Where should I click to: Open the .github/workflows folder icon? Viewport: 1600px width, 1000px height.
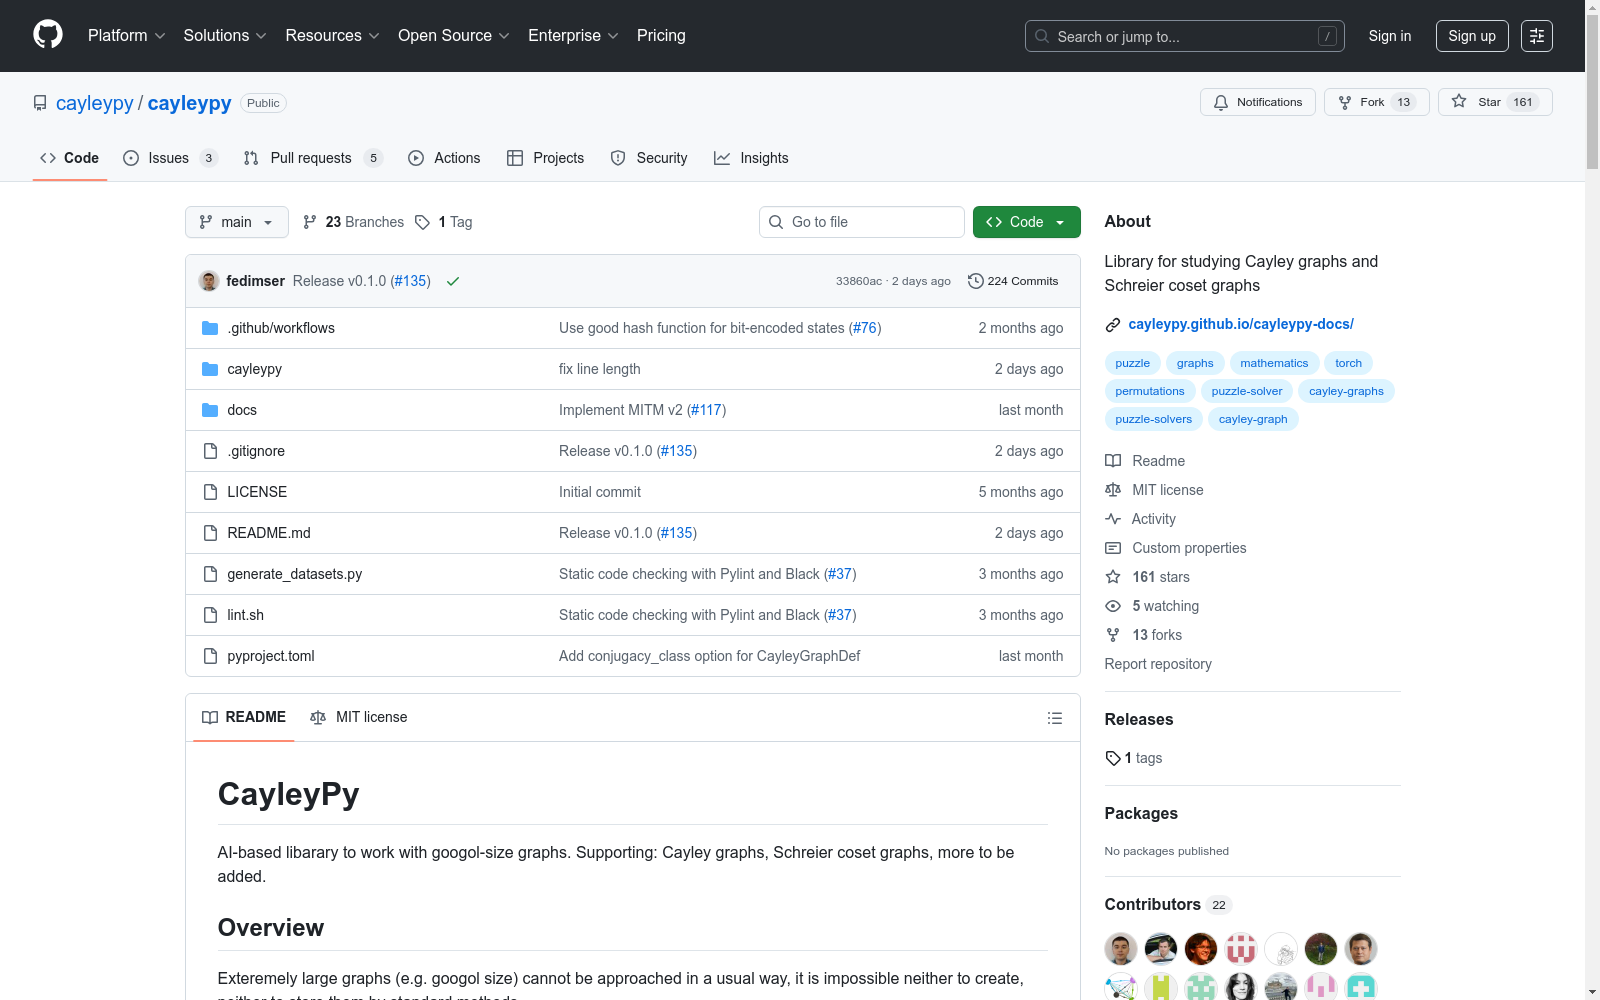pyautogui.click(x=210, y=328)
